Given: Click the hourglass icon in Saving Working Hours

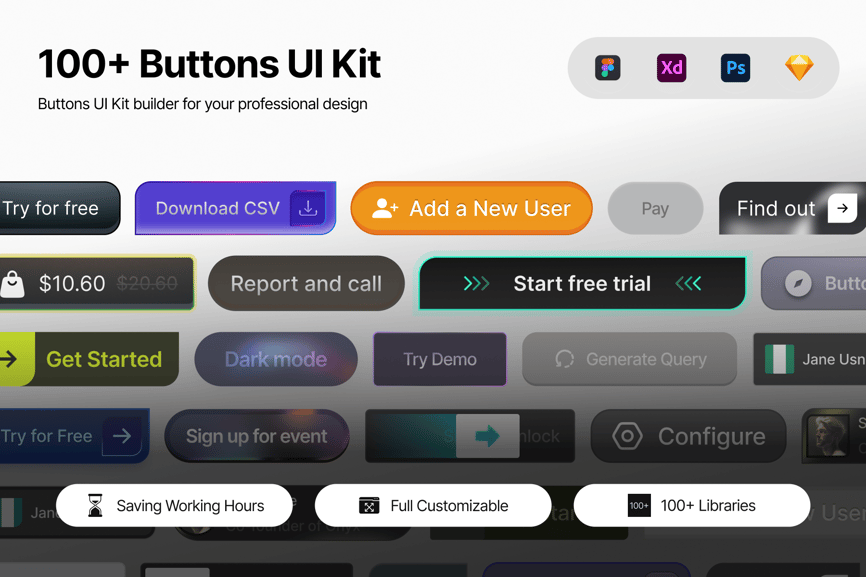Looking at the screenshot, I should 95,505.
